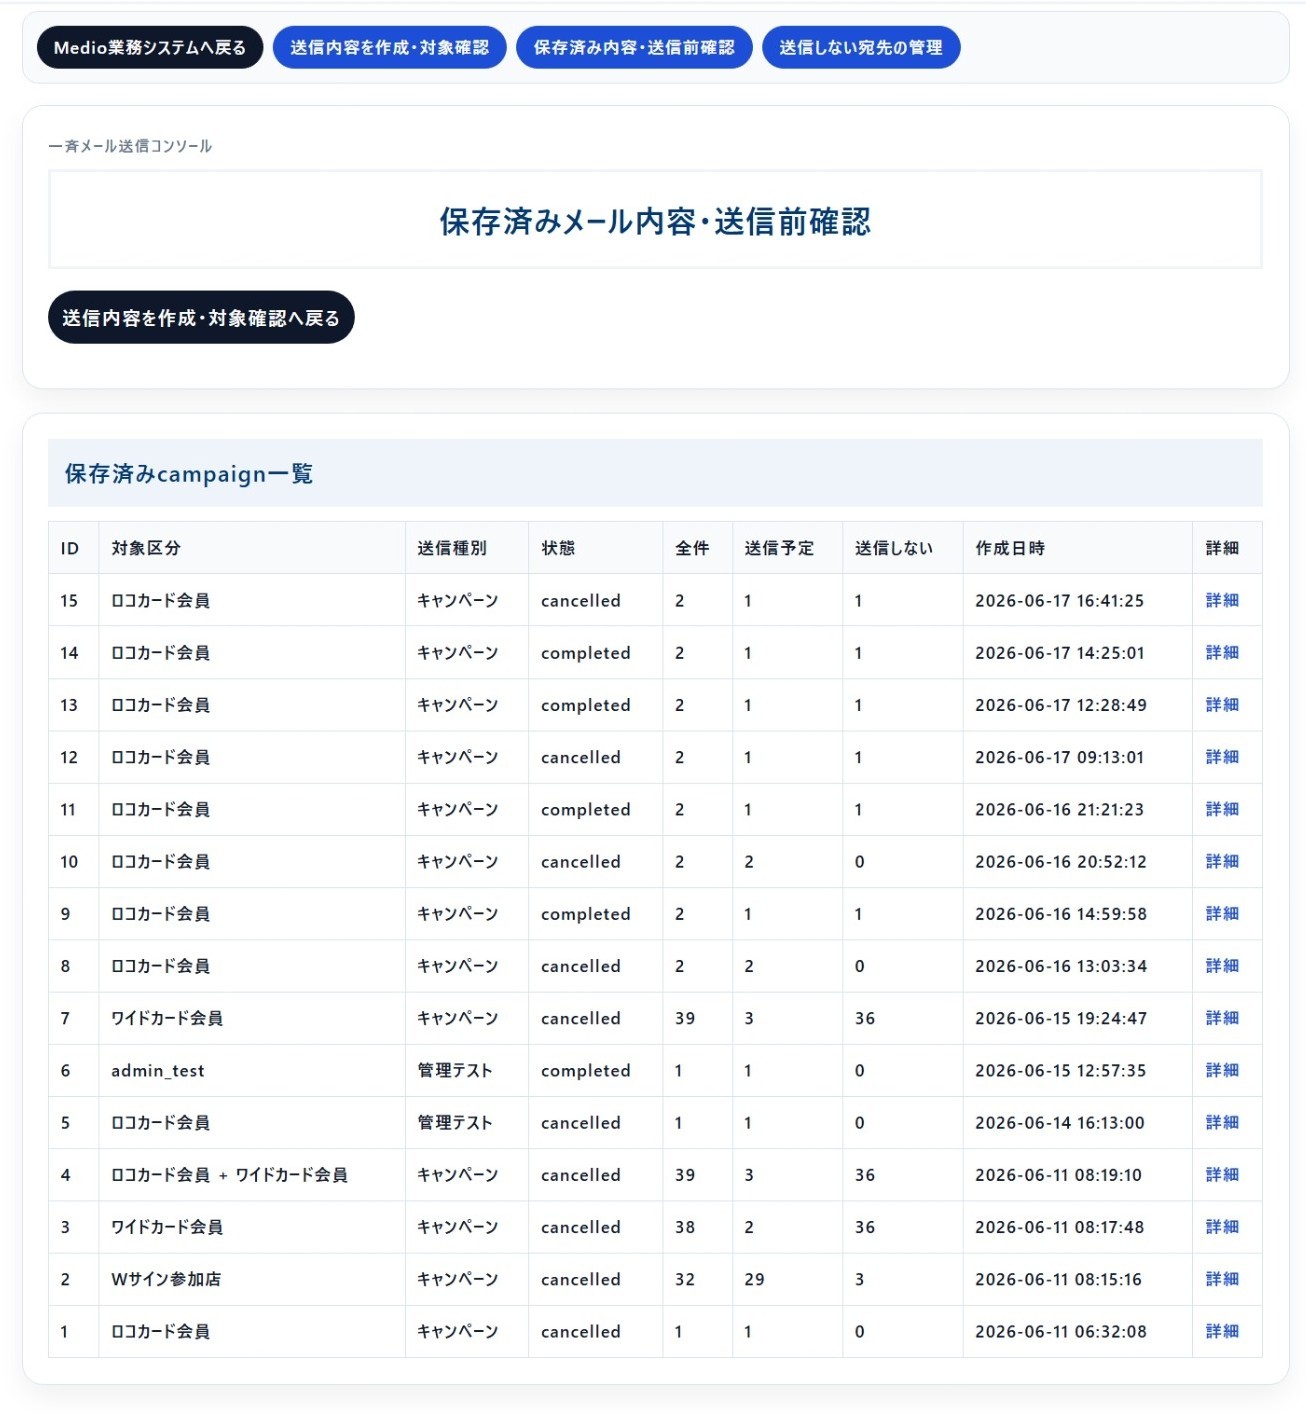Click the 送信しない column header
The width and height of the screenshot is (1306, 1414).
[903, 548]
